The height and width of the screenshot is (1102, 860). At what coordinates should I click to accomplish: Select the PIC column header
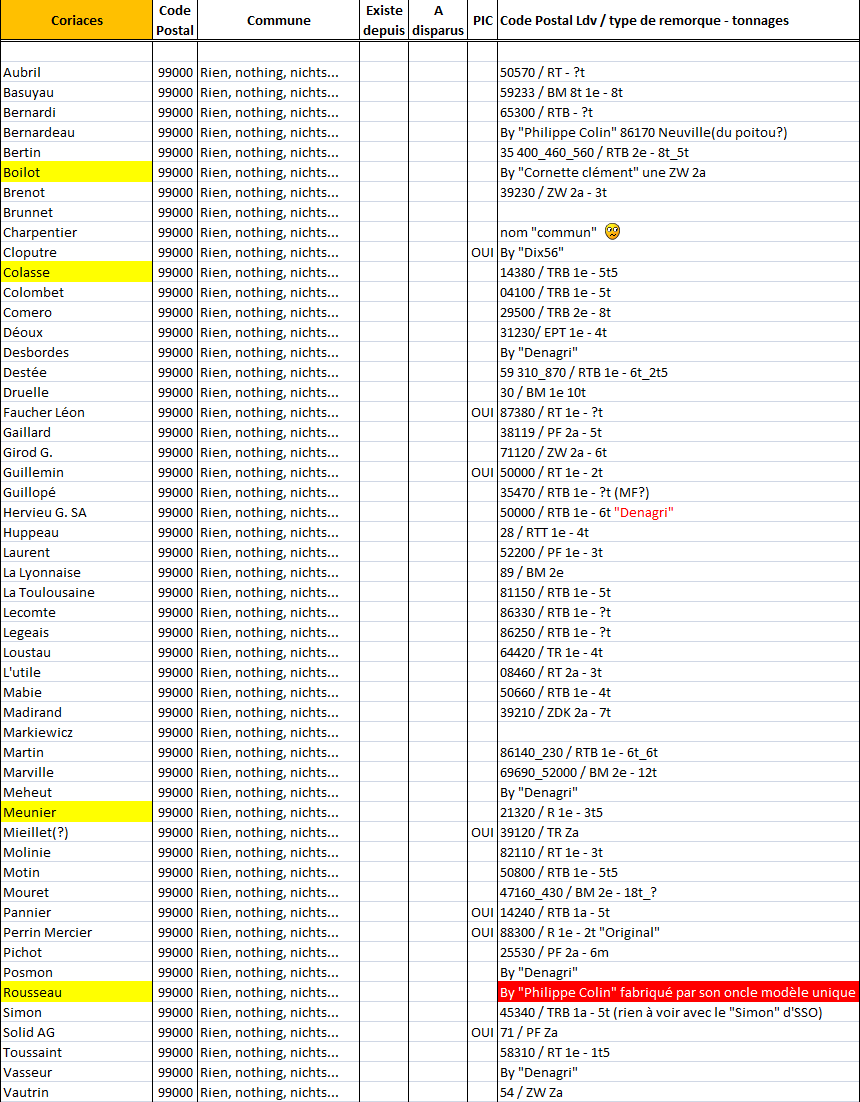tap(483, 20)
